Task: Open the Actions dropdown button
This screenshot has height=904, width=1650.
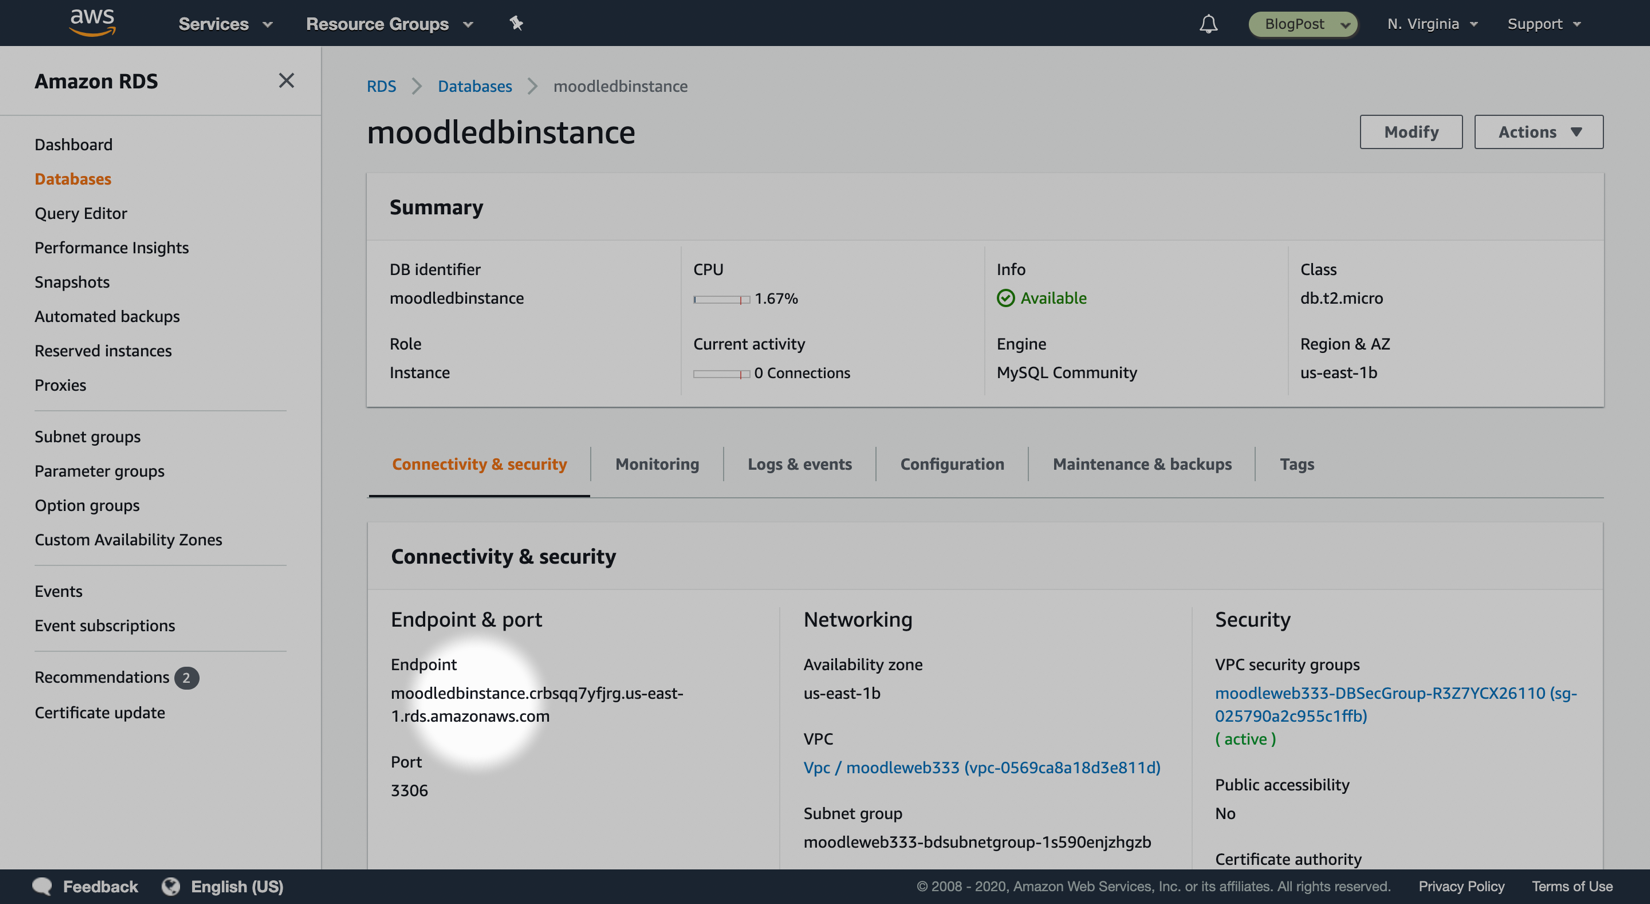Action: 1538,132
